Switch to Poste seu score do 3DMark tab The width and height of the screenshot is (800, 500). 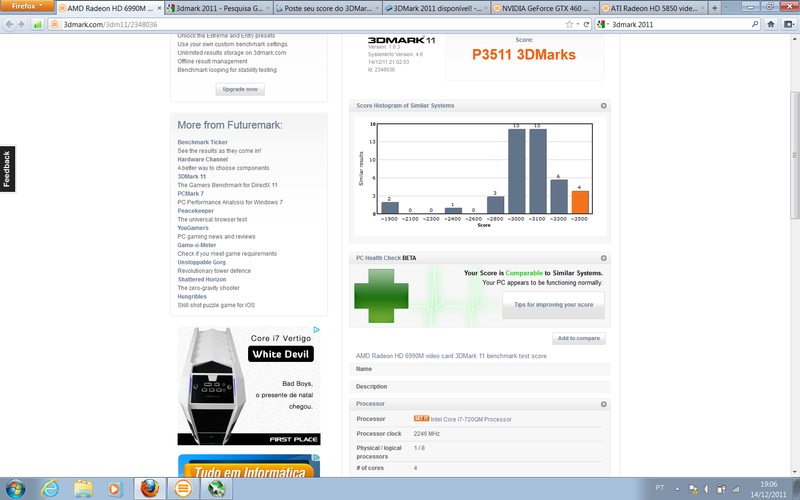[x=328, y=8]
